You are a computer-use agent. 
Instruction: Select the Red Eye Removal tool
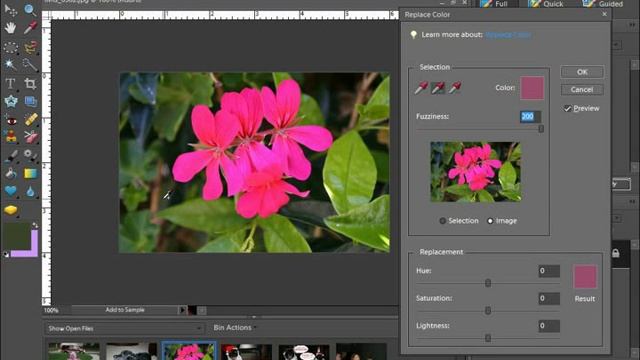point(11,120)
